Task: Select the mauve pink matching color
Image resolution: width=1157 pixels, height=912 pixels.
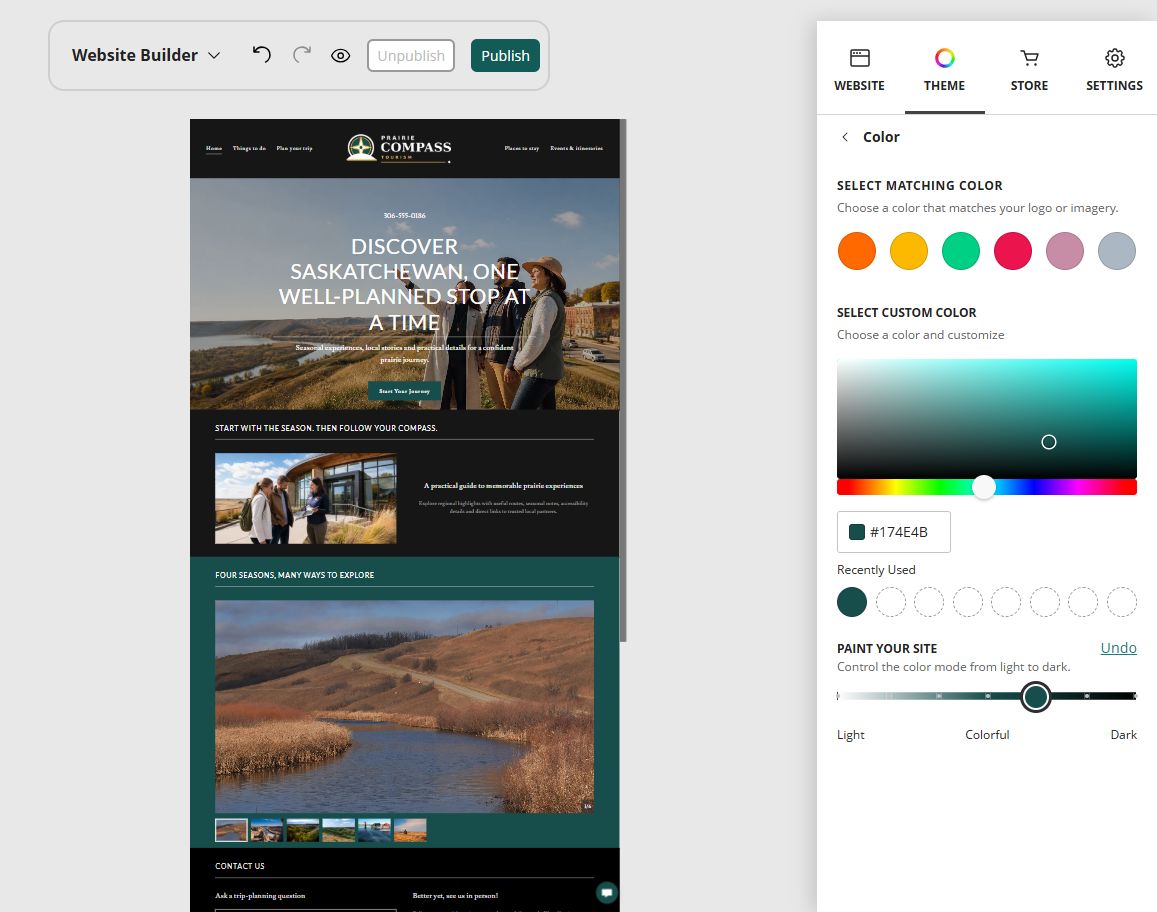Action: click(1065, 251)
